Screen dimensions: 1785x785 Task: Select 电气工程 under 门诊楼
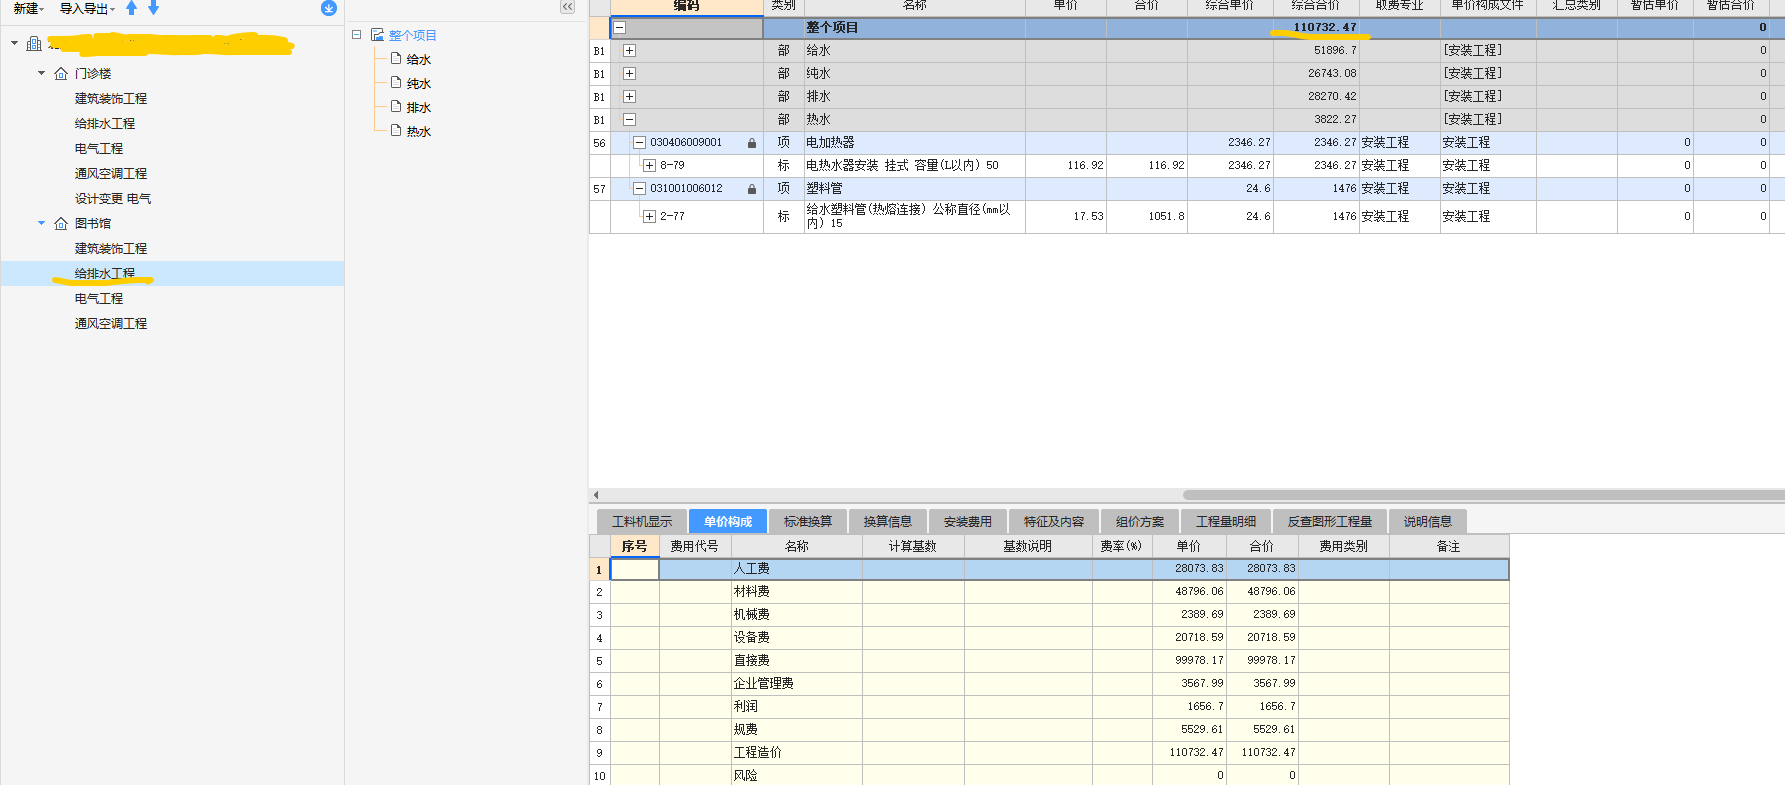click(99, 149)
